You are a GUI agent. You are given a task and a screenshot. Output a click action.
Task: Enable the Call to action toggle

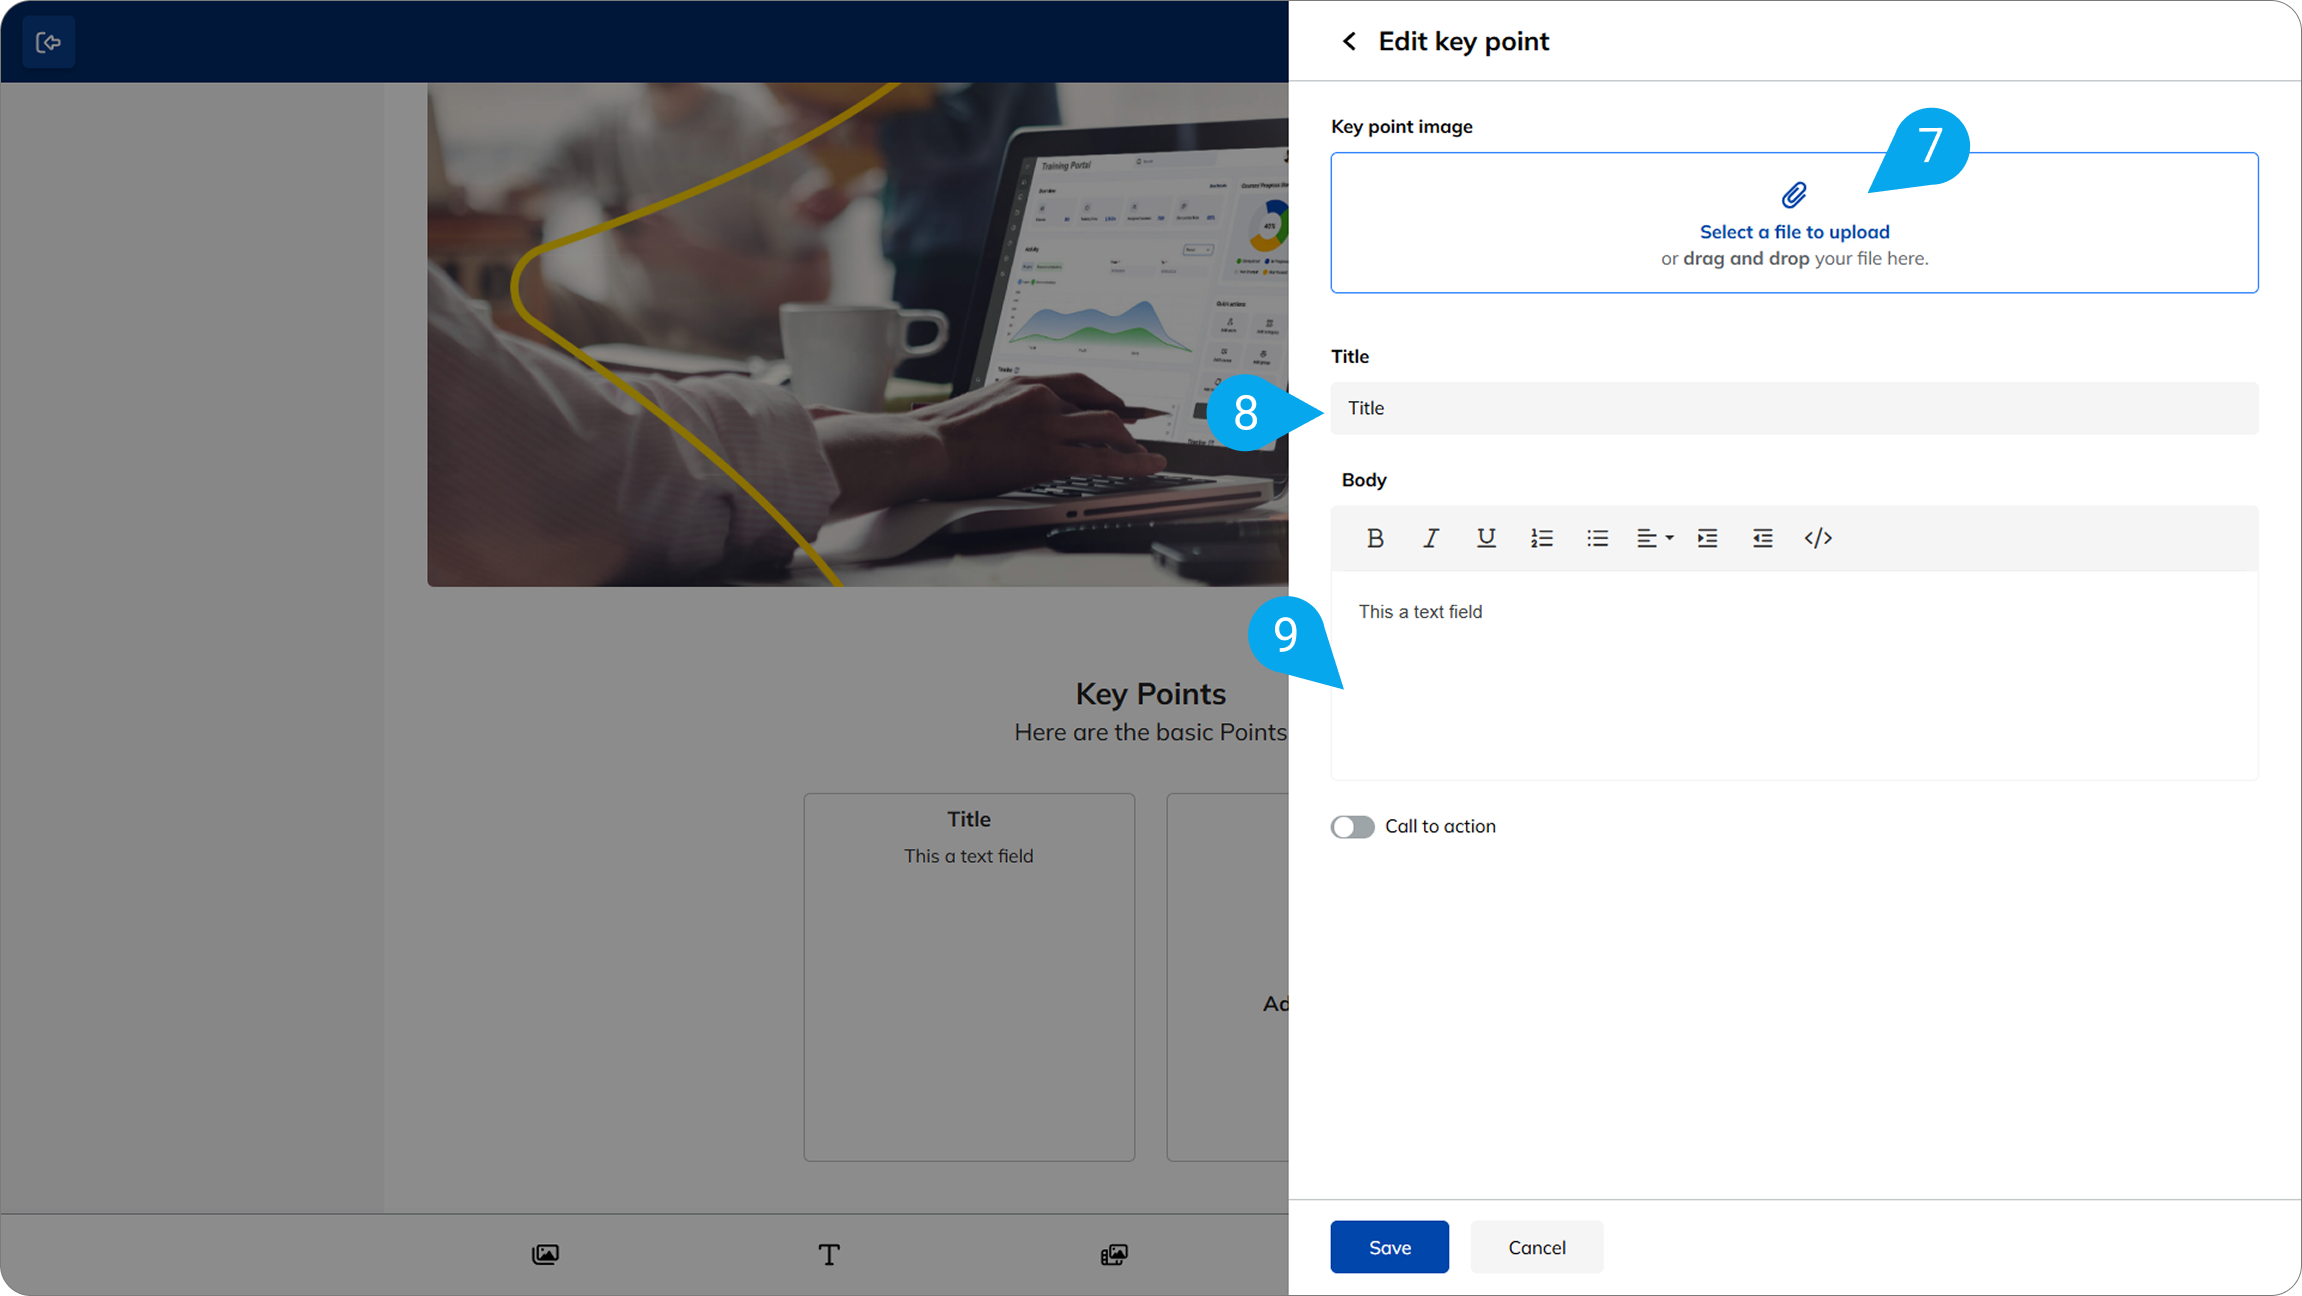click(x=1352, y=827)
